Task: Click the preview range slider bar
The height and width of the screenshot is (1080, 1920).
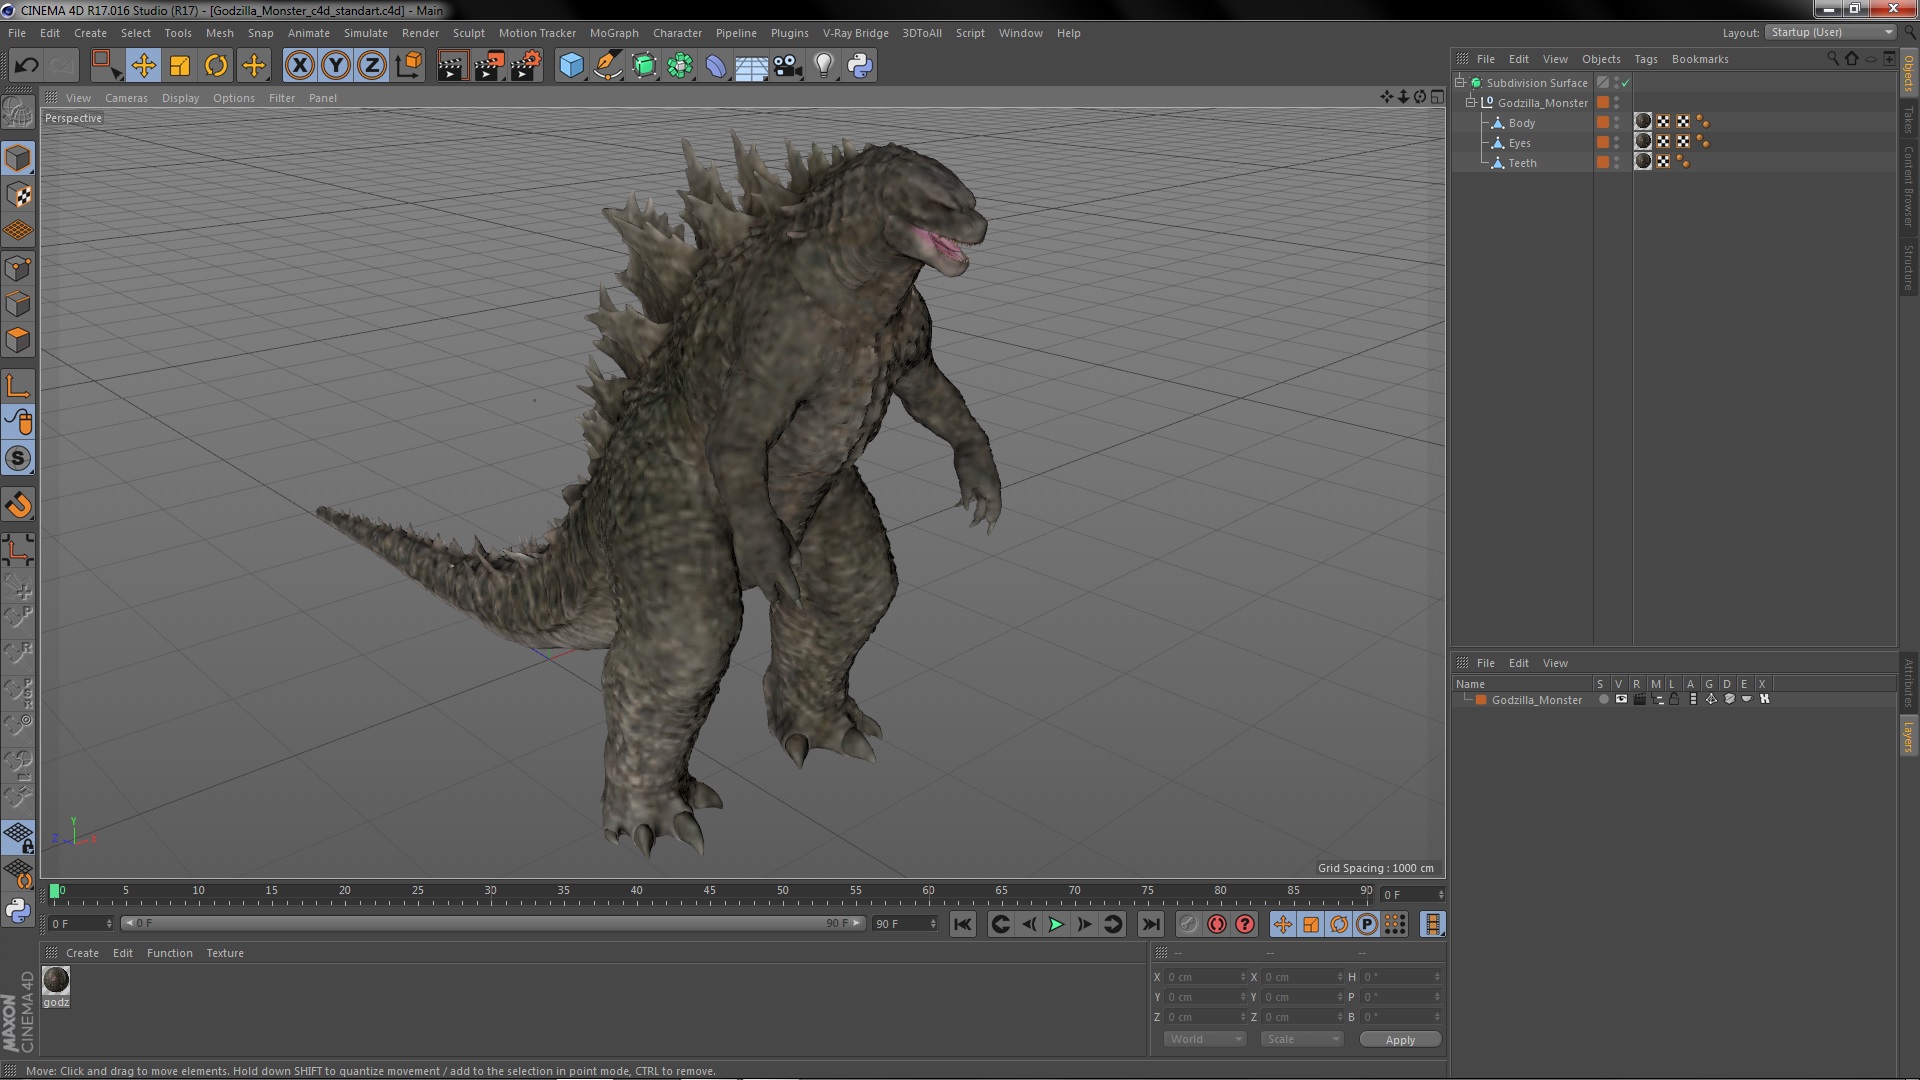Action: pos(494,923)
